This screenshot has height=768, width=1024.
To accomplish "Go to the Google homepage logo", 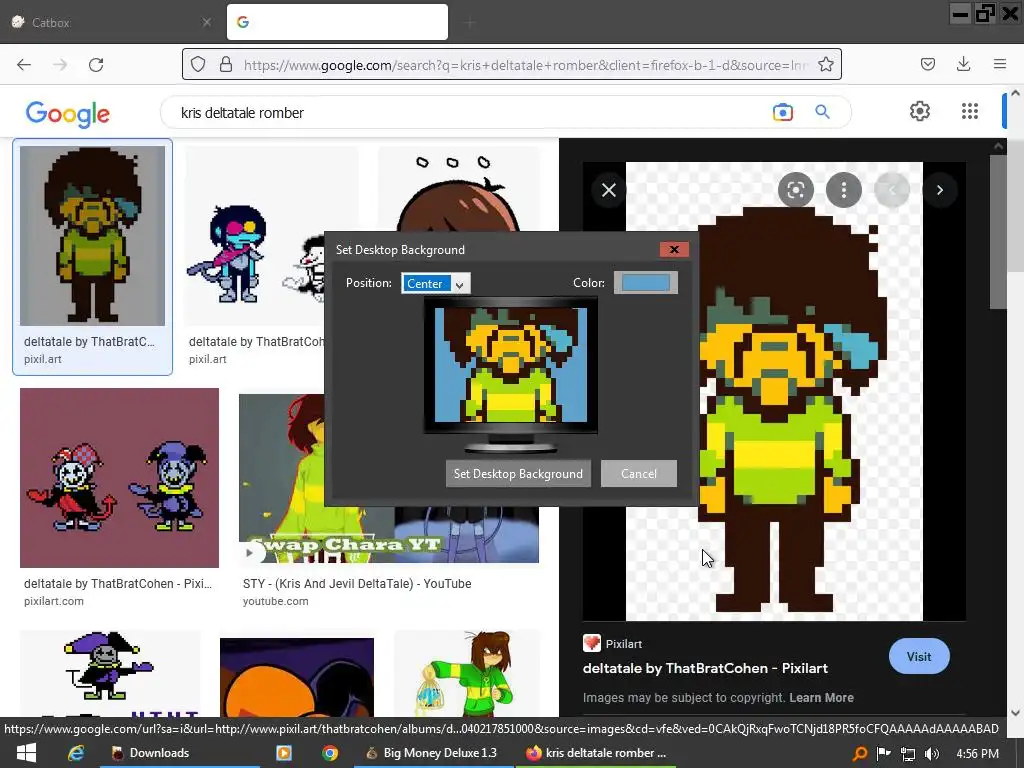I will 68,114.
